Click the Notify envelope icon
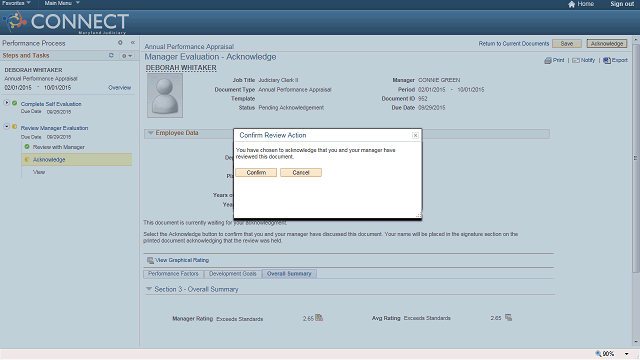The image size is (640, 360). [x=576, y=60]
